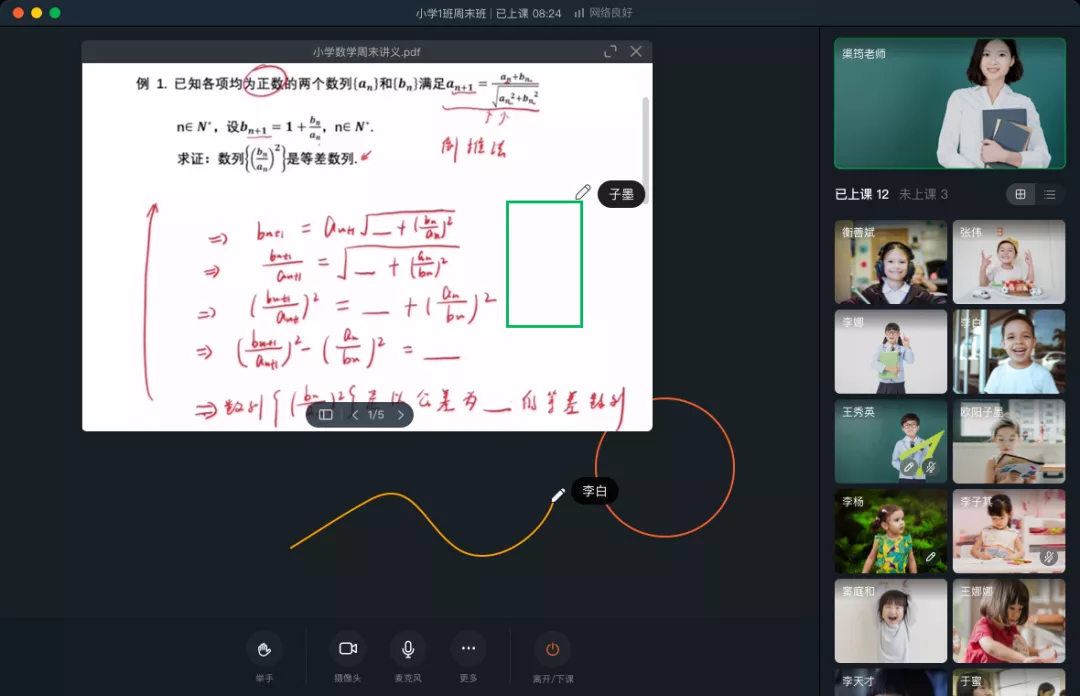Close the 小学数学周末讲义.pdf document panel
1080x696 pixels.
(x=636, y=52)
